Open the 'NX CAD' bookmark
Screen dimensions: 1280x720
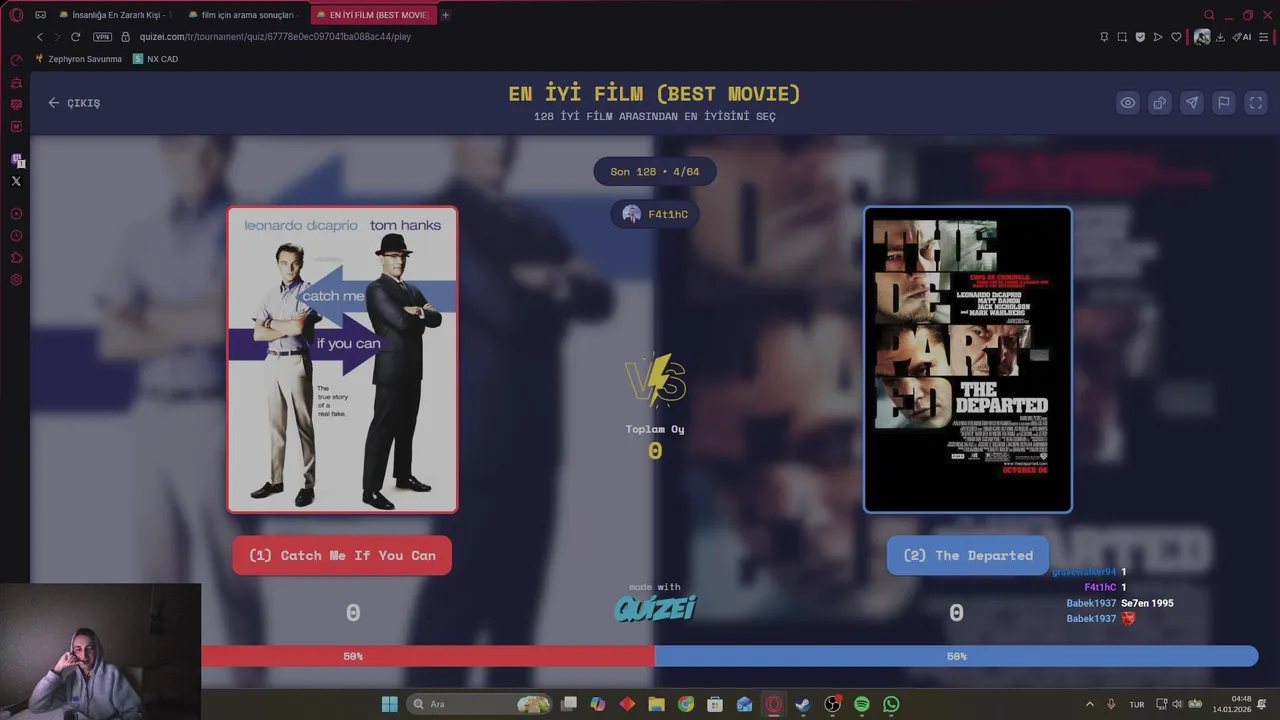point(156,59)
